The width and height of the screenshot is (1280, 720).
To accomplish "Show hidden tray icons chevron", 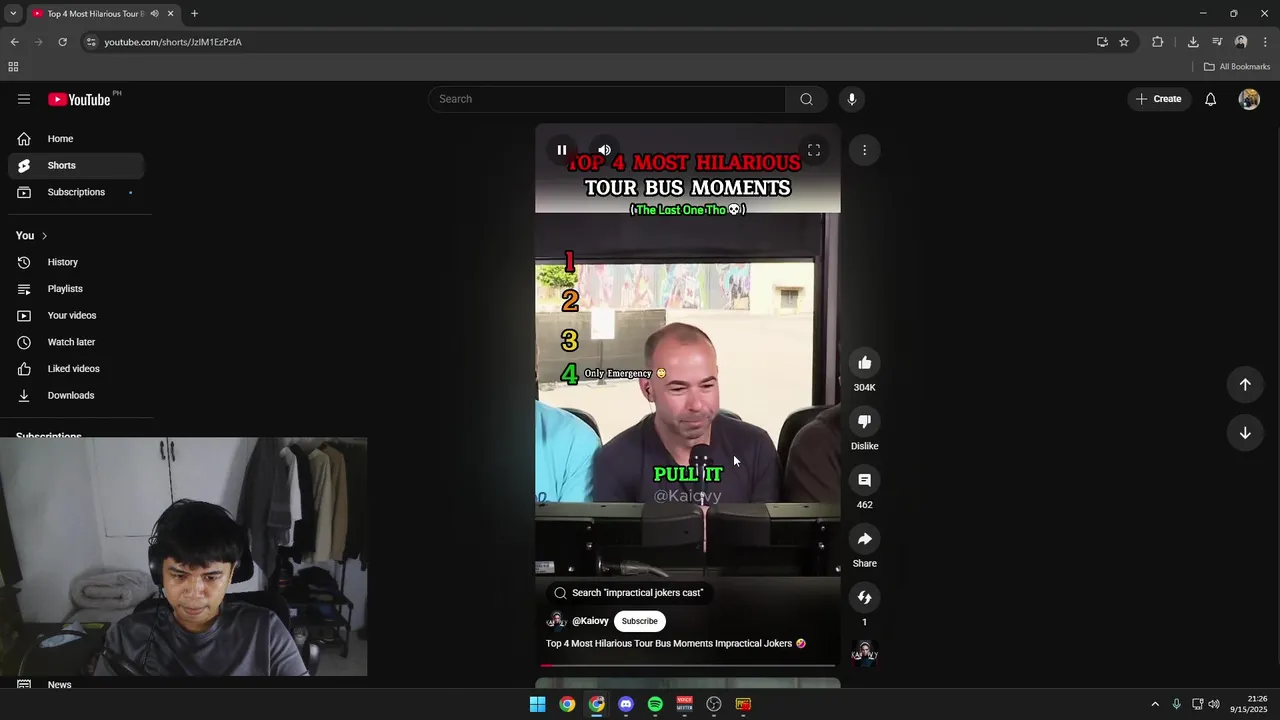I will click(1155, 704).
